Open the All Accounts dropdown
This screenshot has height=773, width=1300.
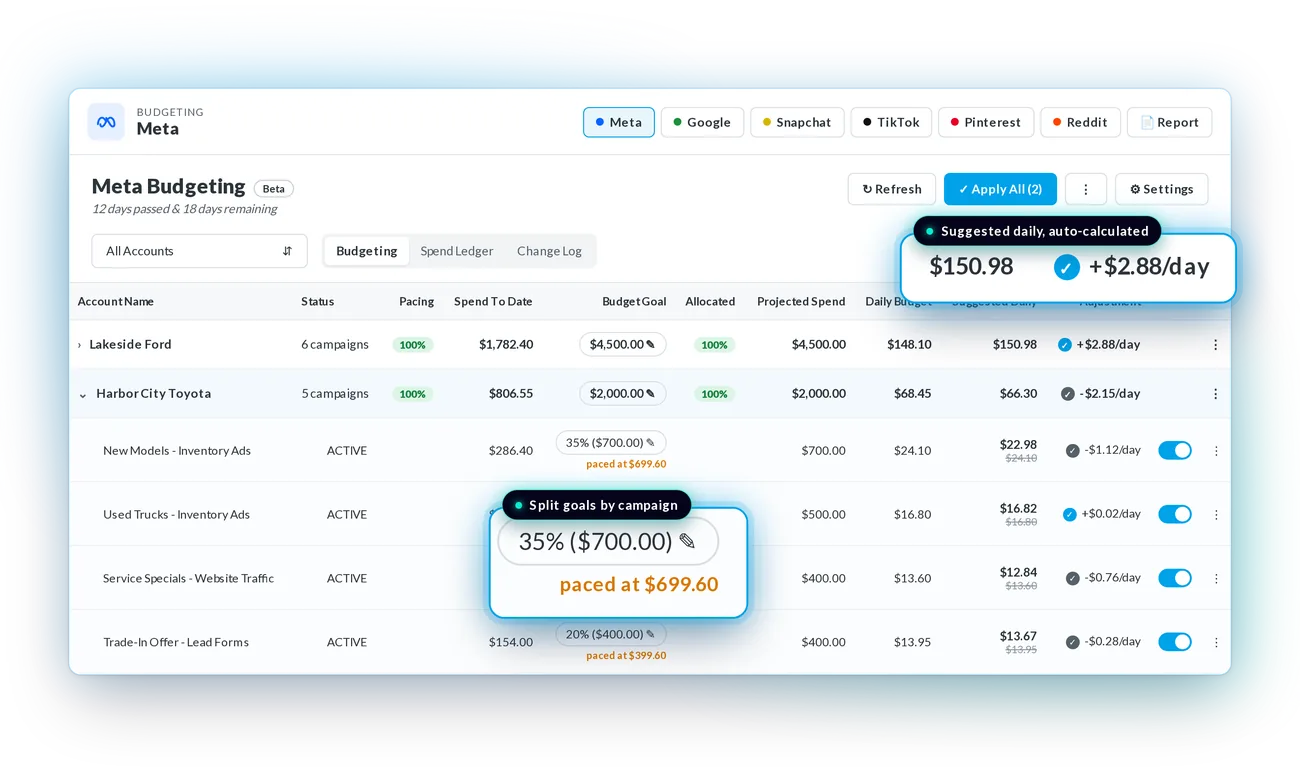click(200, 251)
